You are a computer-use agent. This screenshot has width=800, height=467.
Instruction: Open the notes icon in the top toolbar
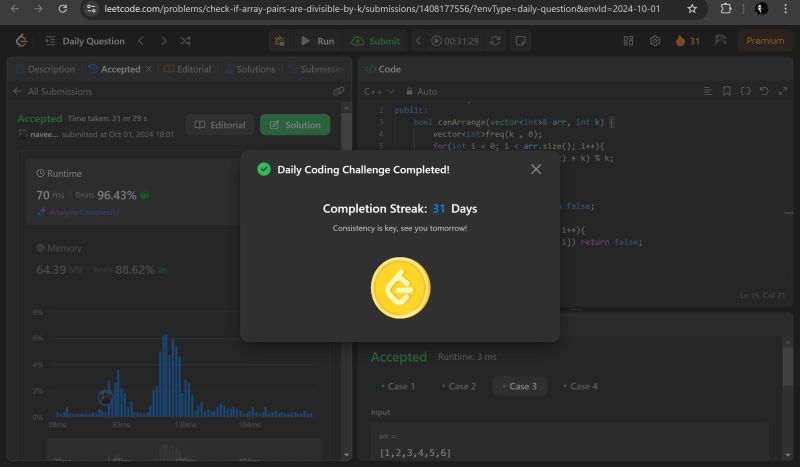(520, 41)
